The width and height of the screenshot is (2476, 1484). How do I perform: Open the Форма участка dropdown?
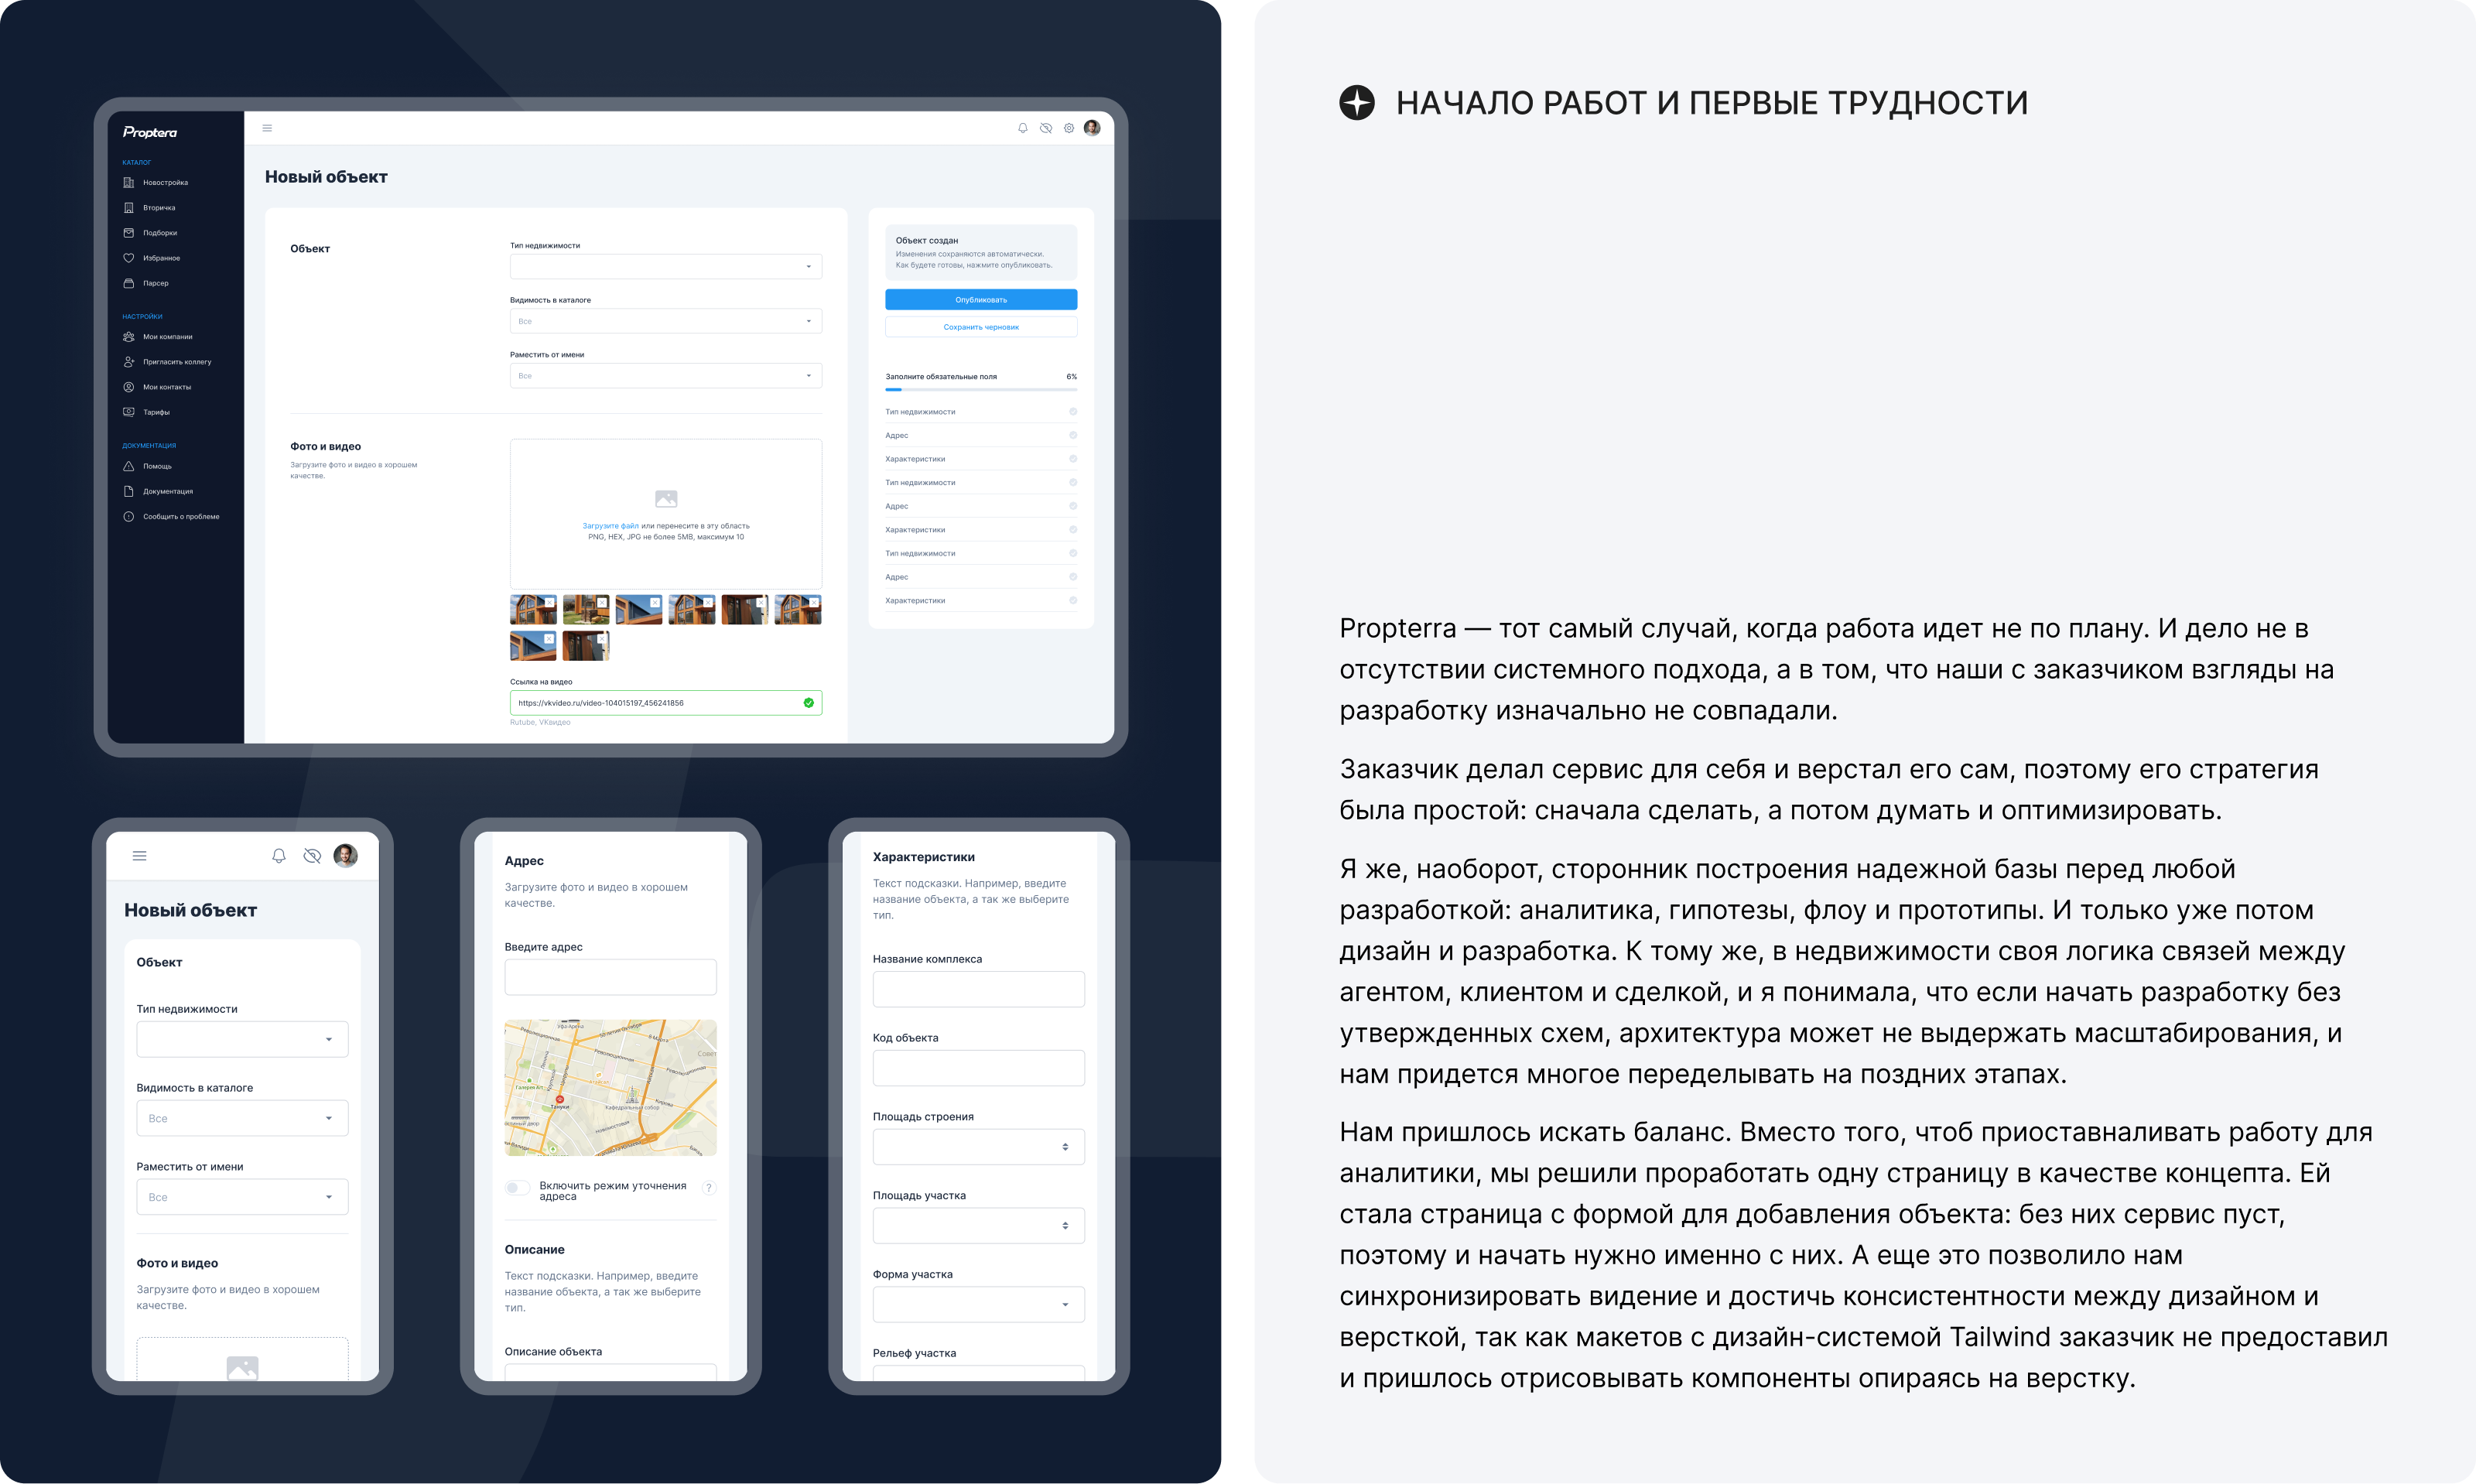point(978,1304)
